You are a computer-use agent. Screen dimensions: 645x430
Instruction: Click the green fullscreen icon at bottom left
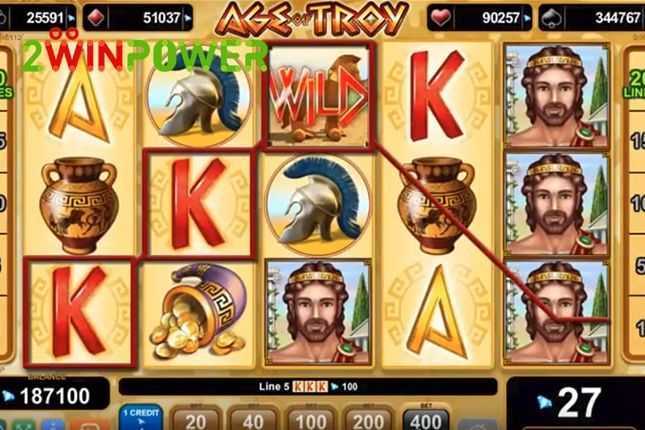[22, 425]
